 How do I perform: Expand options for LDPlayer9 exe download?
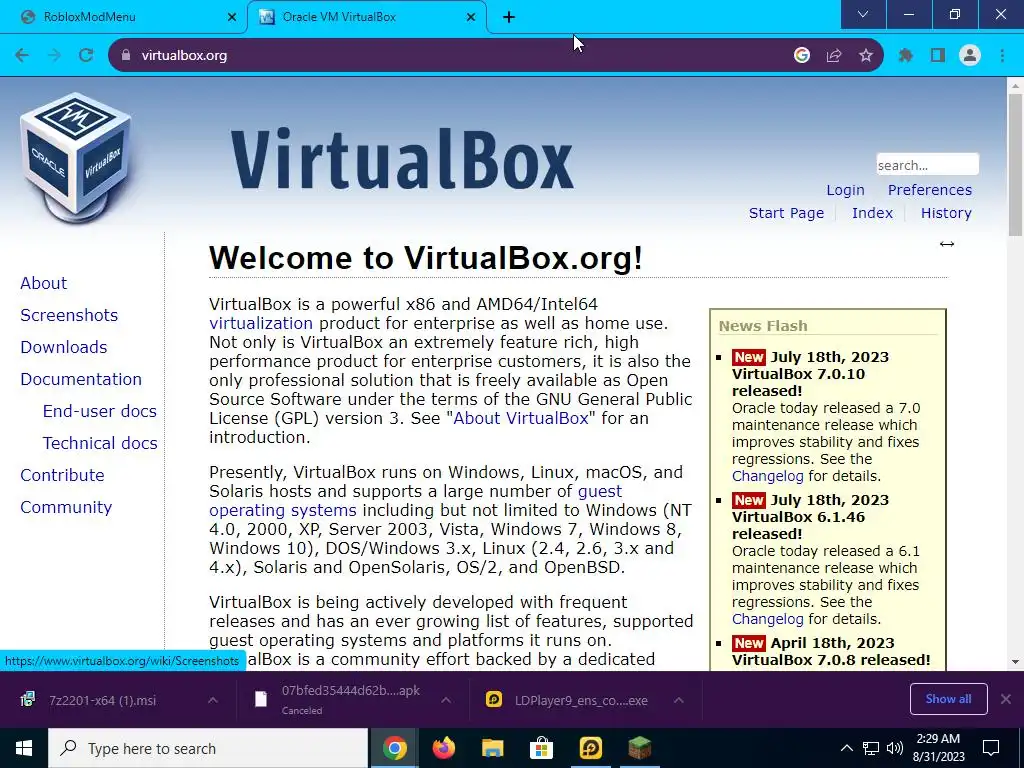(x=679, y=700)
